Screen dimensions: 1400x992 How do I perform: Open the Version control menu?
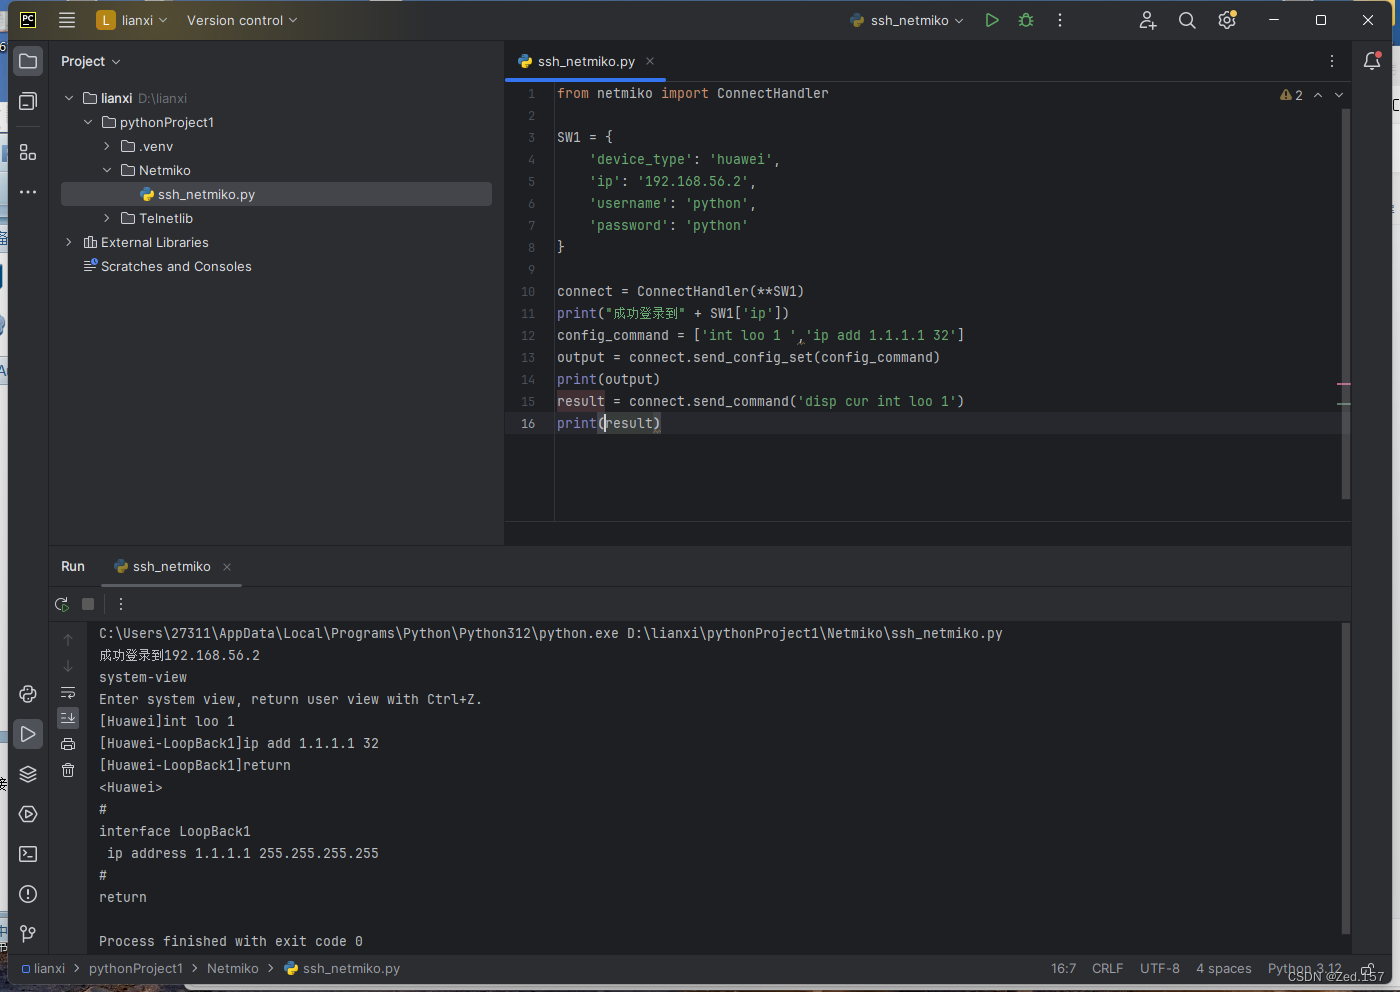click(234, 19)
